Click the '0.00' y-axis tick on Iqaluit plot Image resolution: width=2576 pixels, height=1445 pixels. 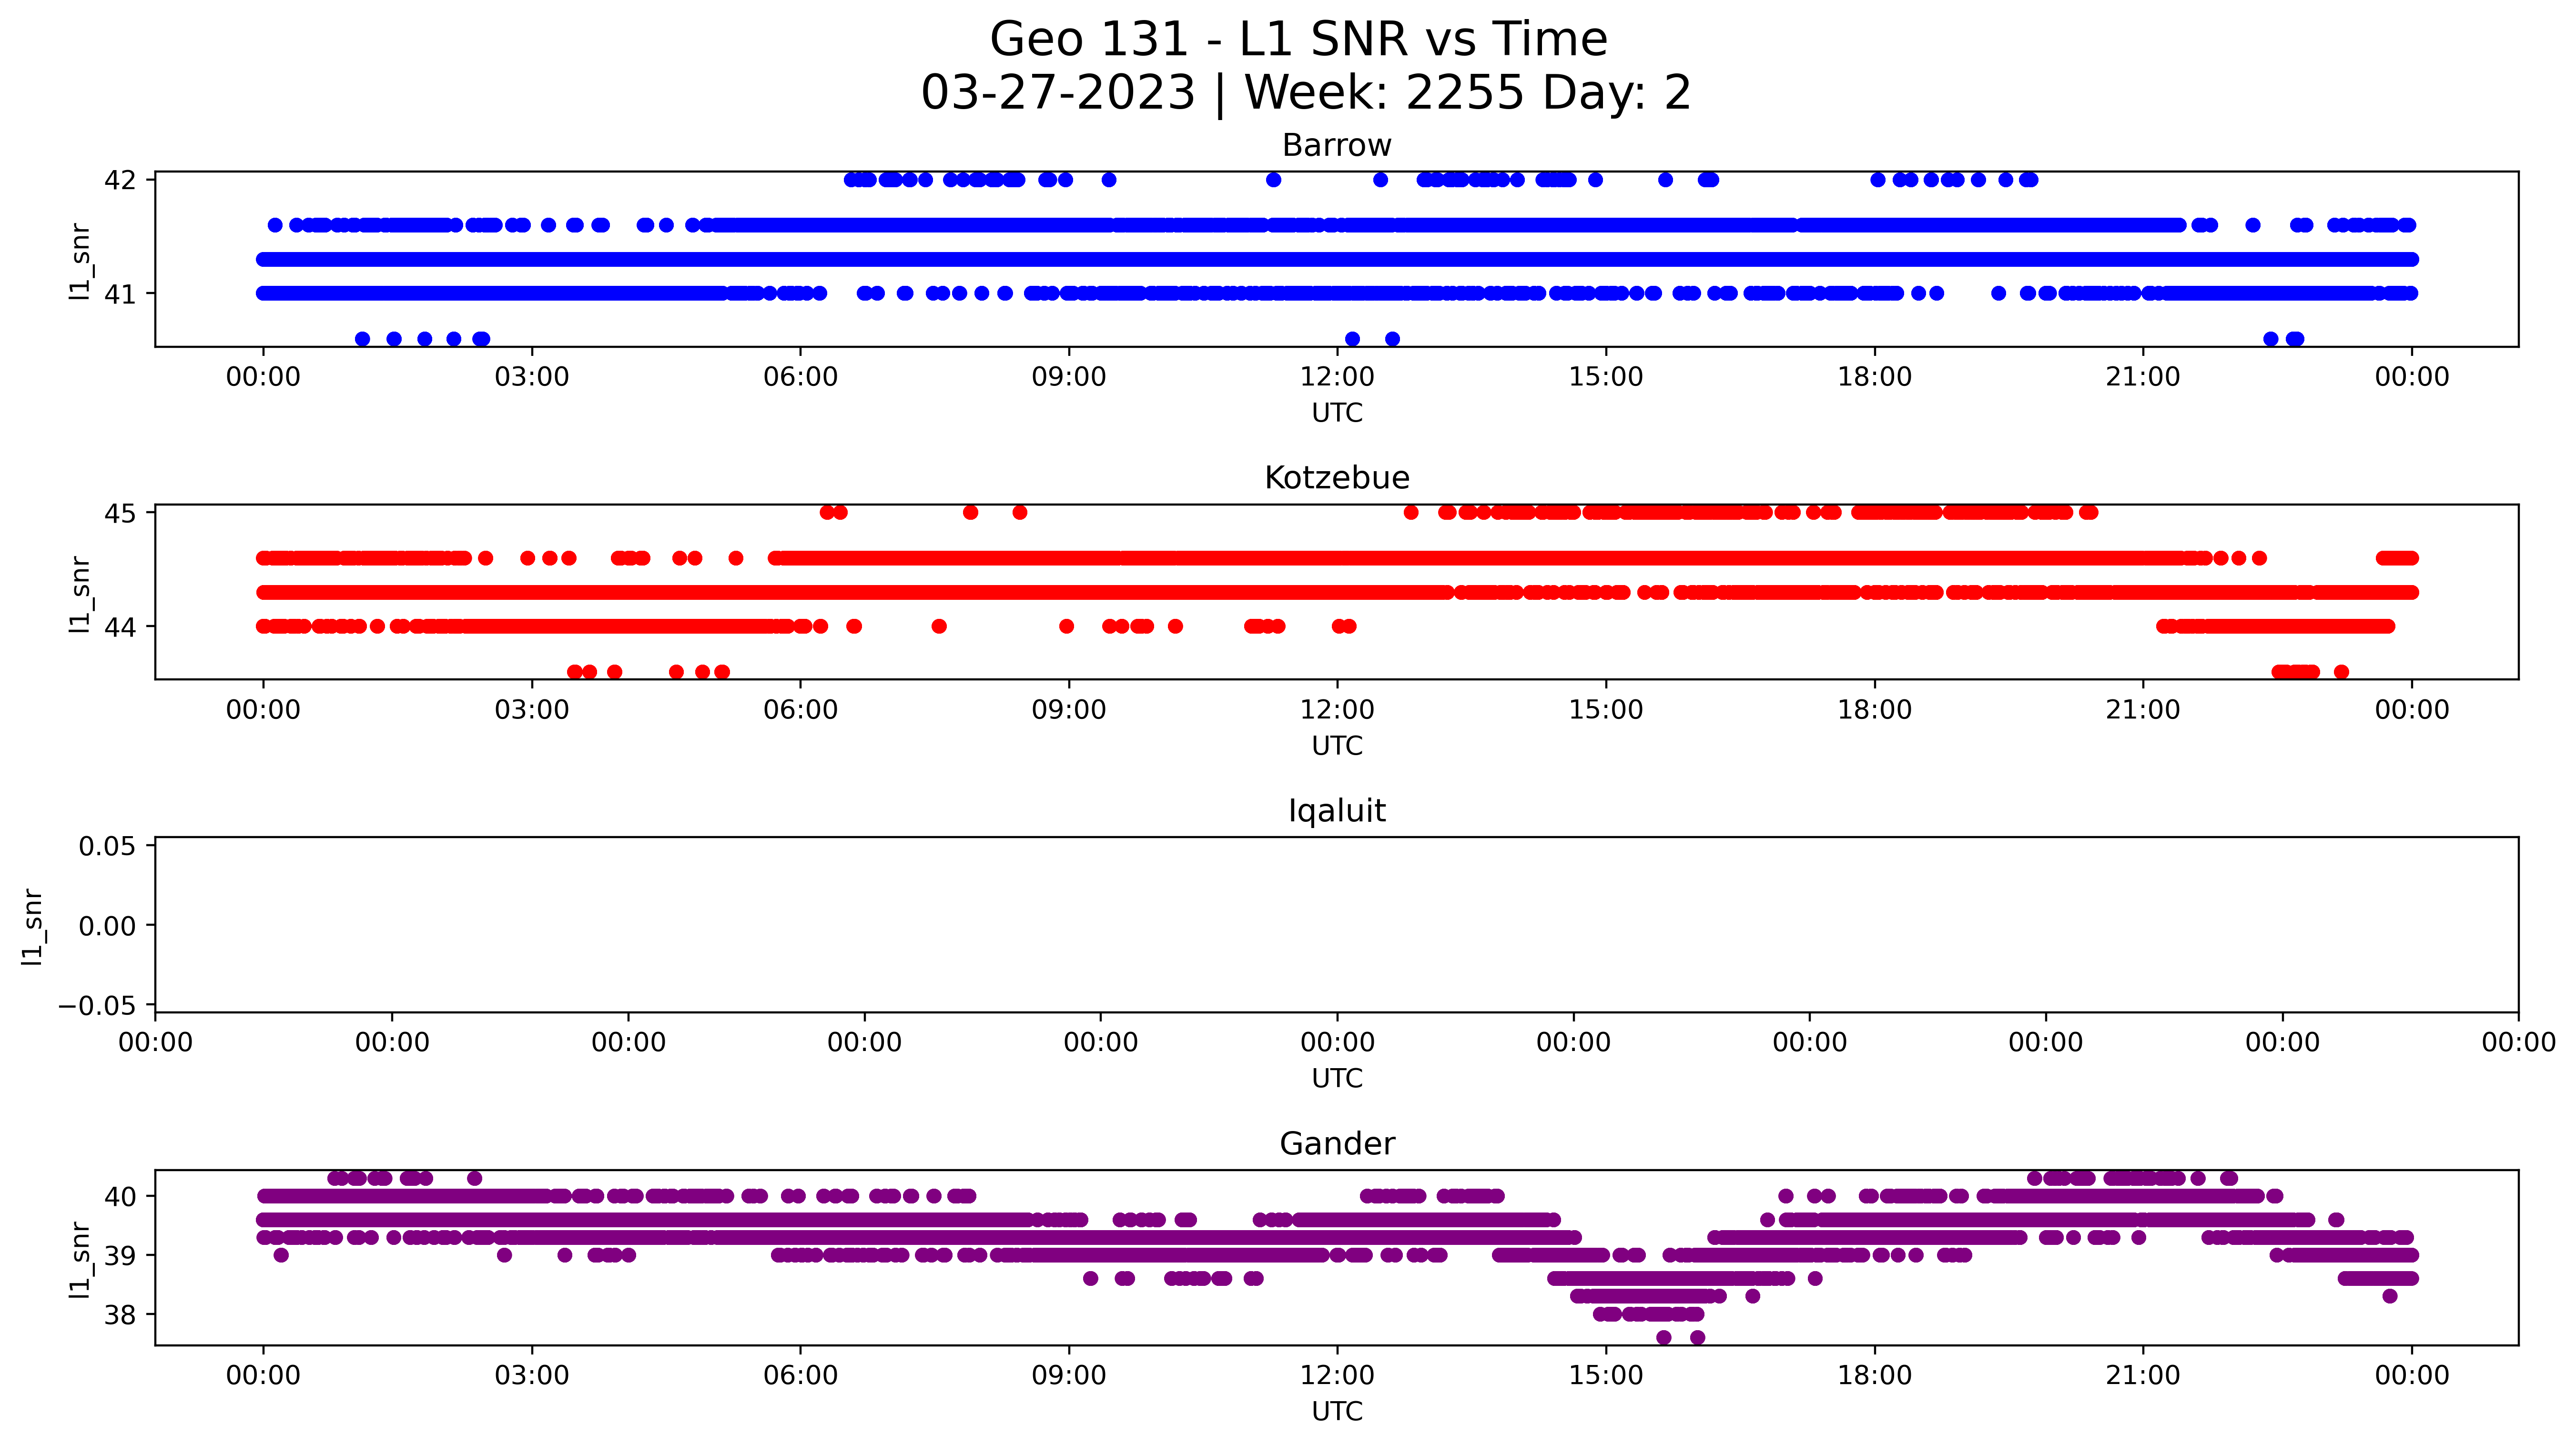[107, 926]
